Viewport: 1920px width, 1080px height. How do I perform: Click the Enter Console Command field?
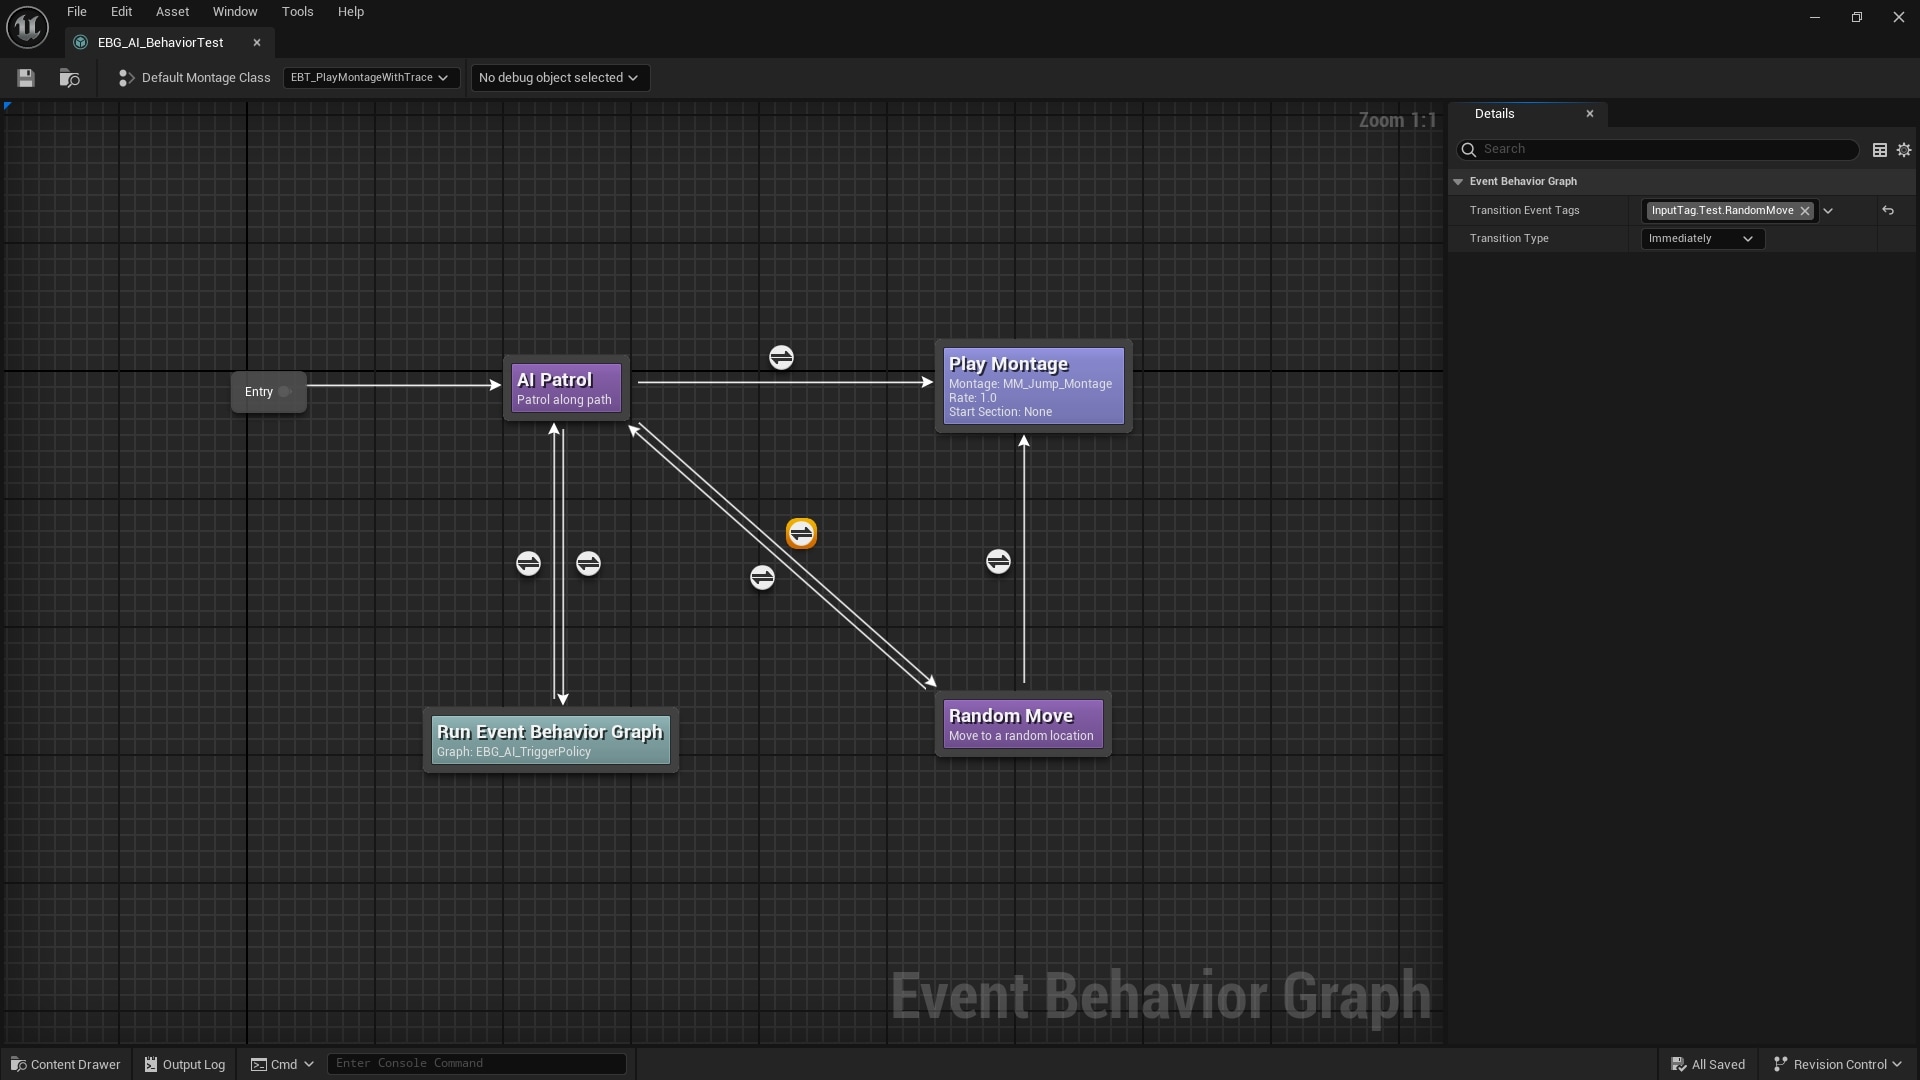[x=477, y=1063]
